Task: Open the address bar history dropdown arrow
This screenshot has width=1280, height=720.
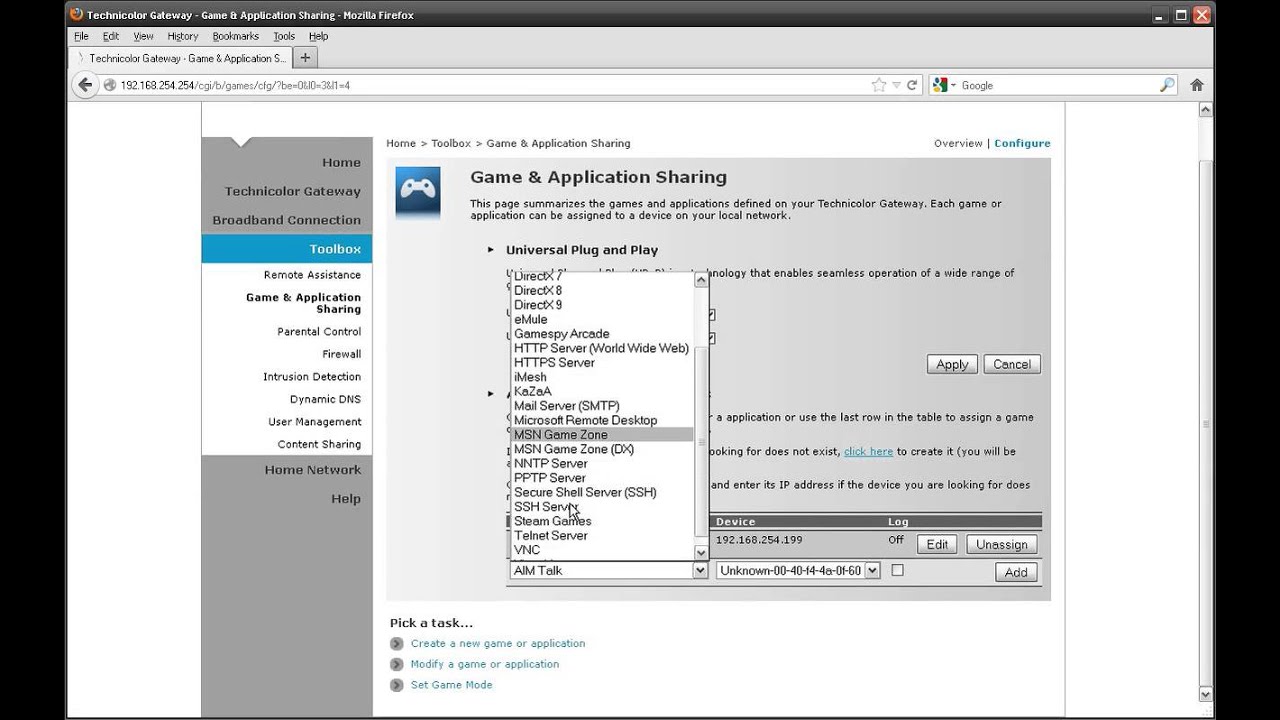Action: tap(896, 85)
